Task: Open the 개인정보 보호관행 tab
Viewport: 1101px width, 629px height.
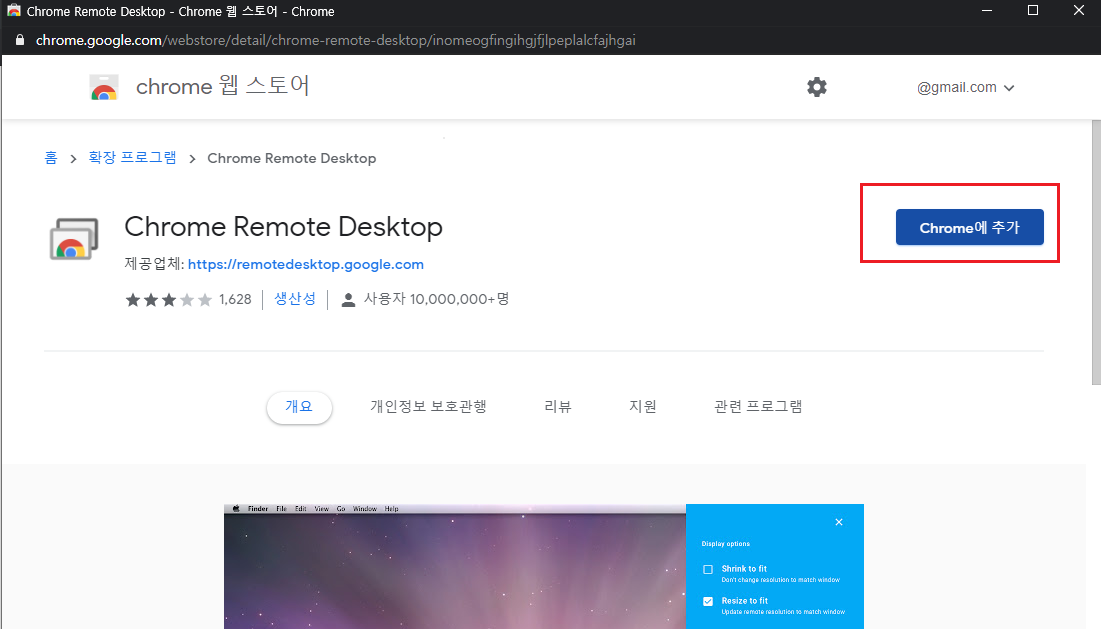Action: 428,407
